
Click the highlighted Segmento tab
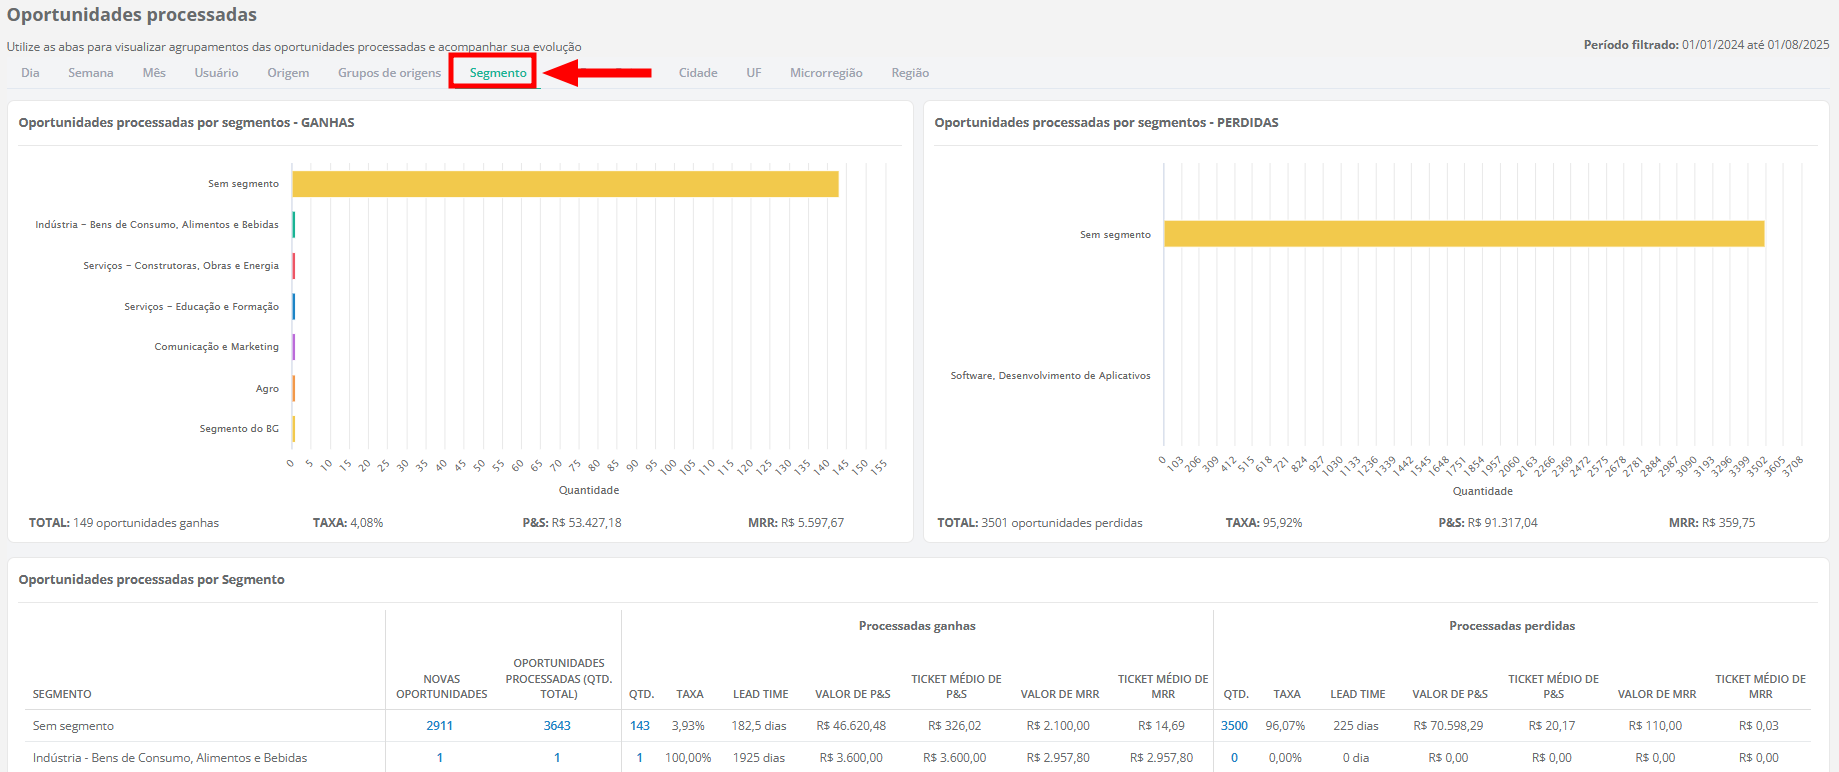(x=497, y=73)
